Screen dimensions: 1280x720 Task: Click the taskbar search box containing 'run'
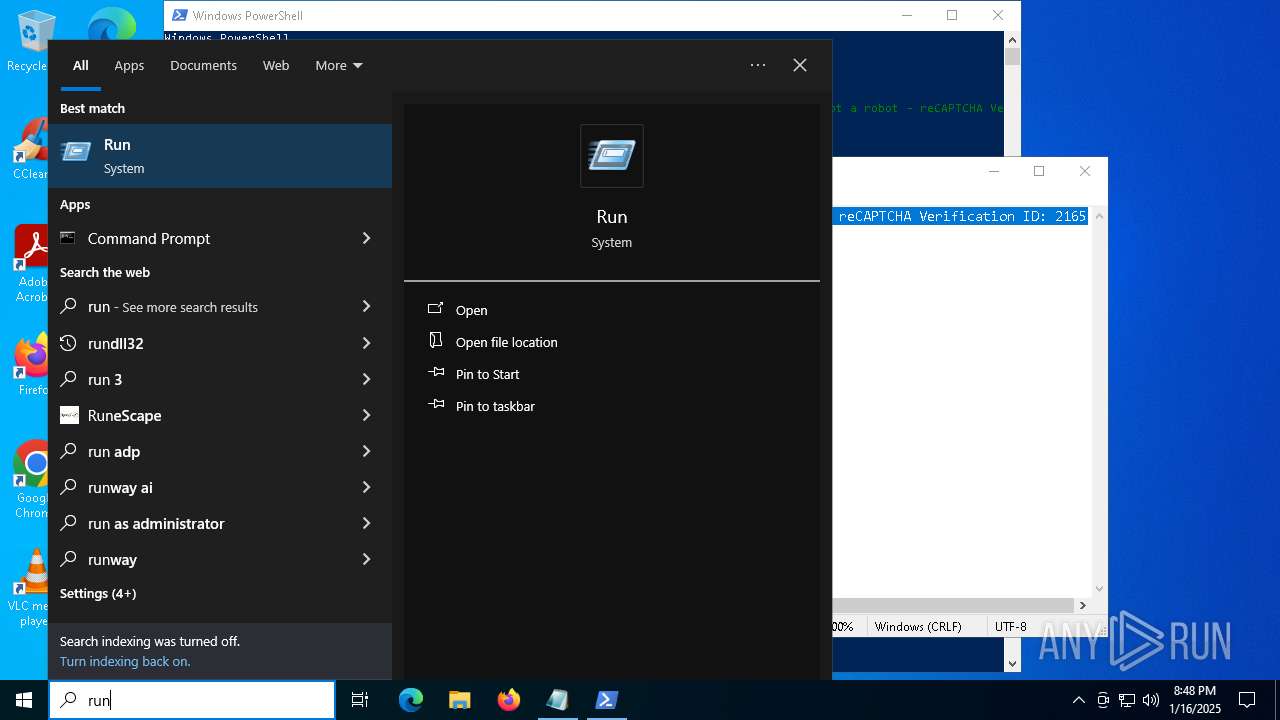(x=192, y=700)
